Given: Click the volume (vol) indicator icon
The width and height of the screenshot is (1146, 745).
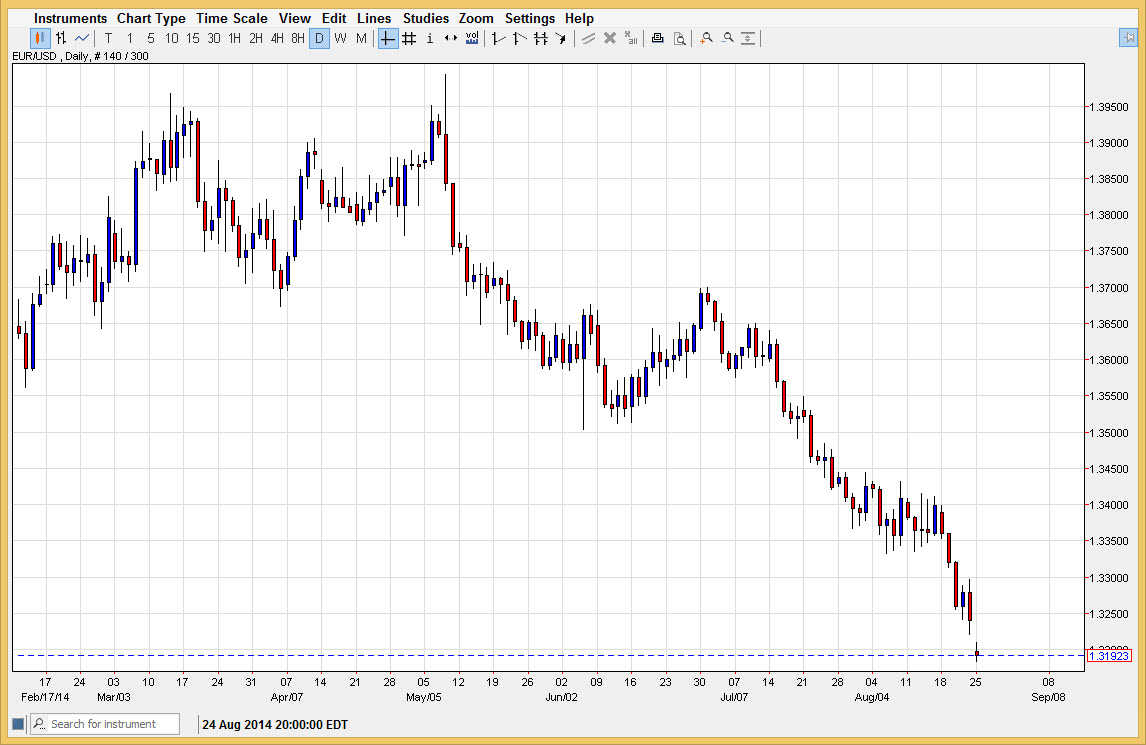Looking at the screenshot, I should (472, 39).
